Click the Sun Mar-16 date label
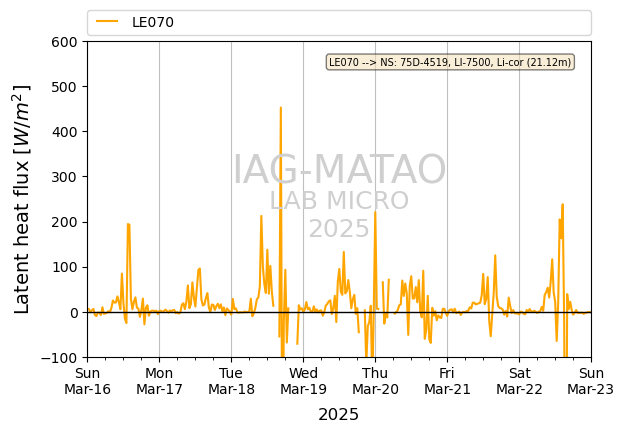The height and width of the screenshot is (433, 625). pyautogui.click(x=87, y=381)
